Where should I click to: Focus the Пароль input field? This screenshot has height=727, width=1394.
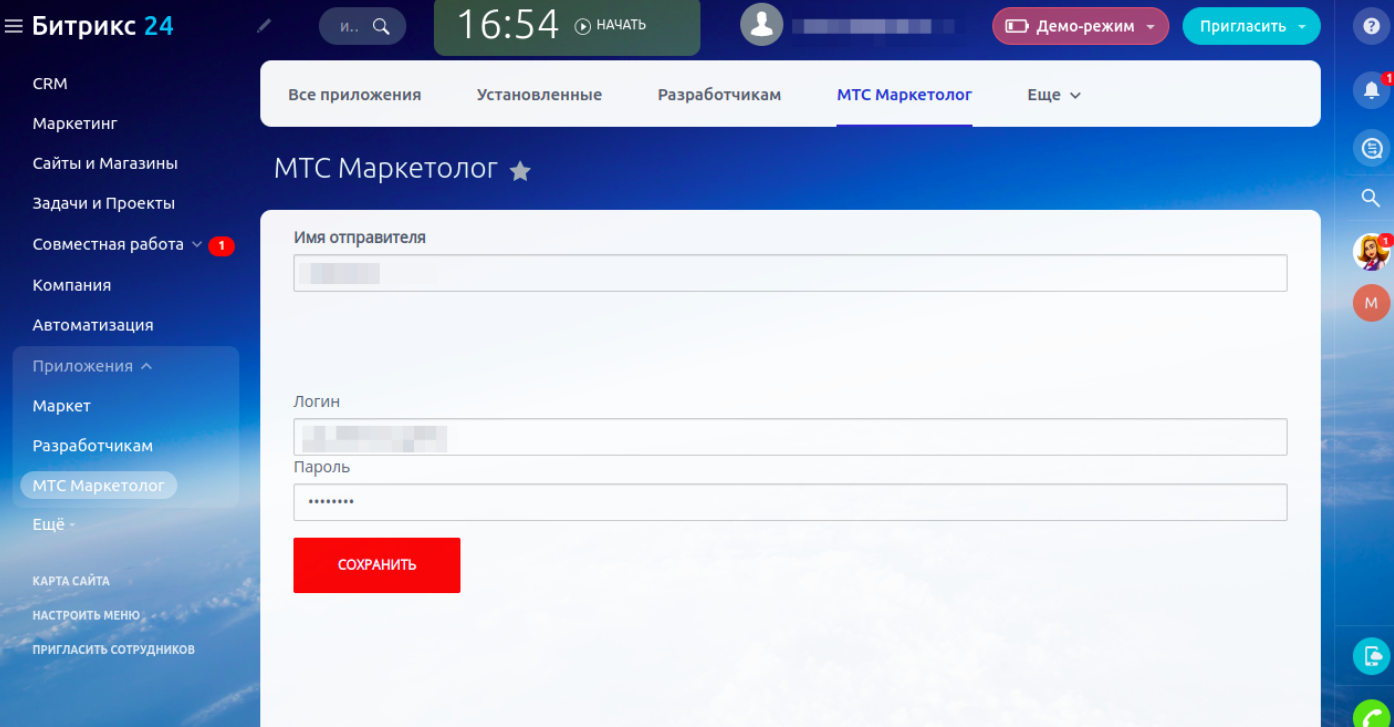click(790, 502)
